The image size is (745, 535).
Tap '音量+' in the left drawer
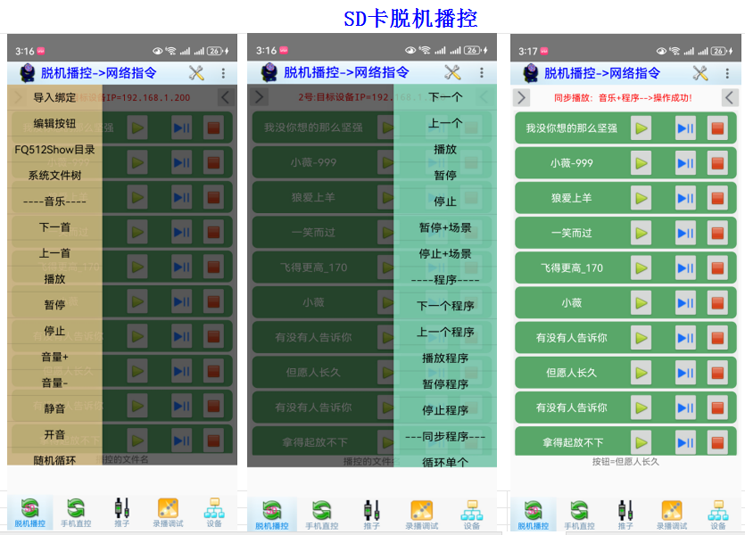[x=55, y=357]
